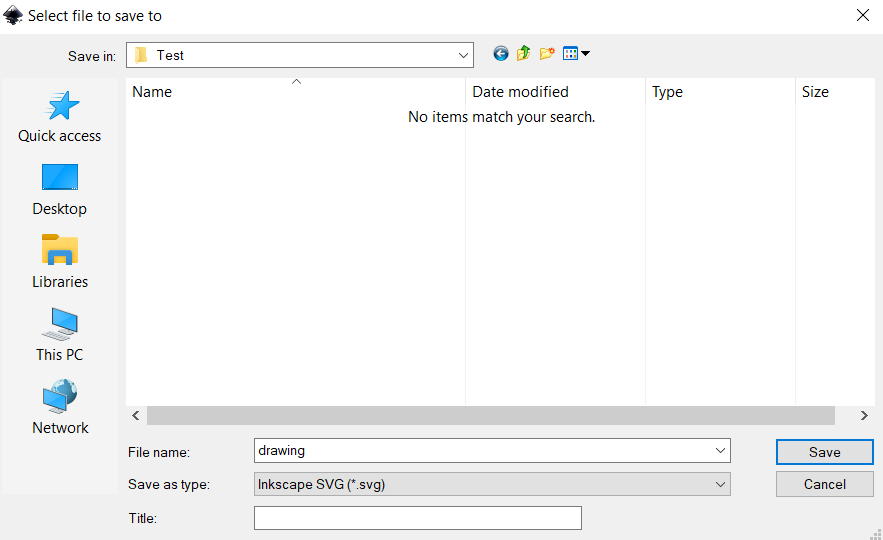The height and width of the screenshot is (540, 883).
Task: Expand the Save as type dropdown
Action: point(721,484)
